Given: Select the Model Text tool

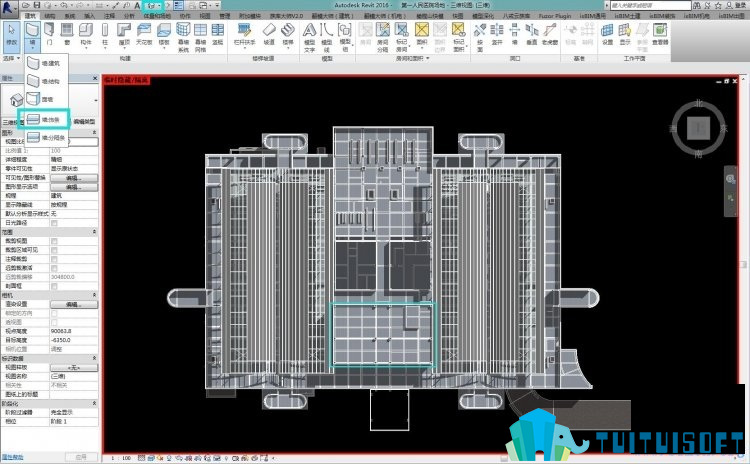Looking at the screenshot, I should (309, 37).
